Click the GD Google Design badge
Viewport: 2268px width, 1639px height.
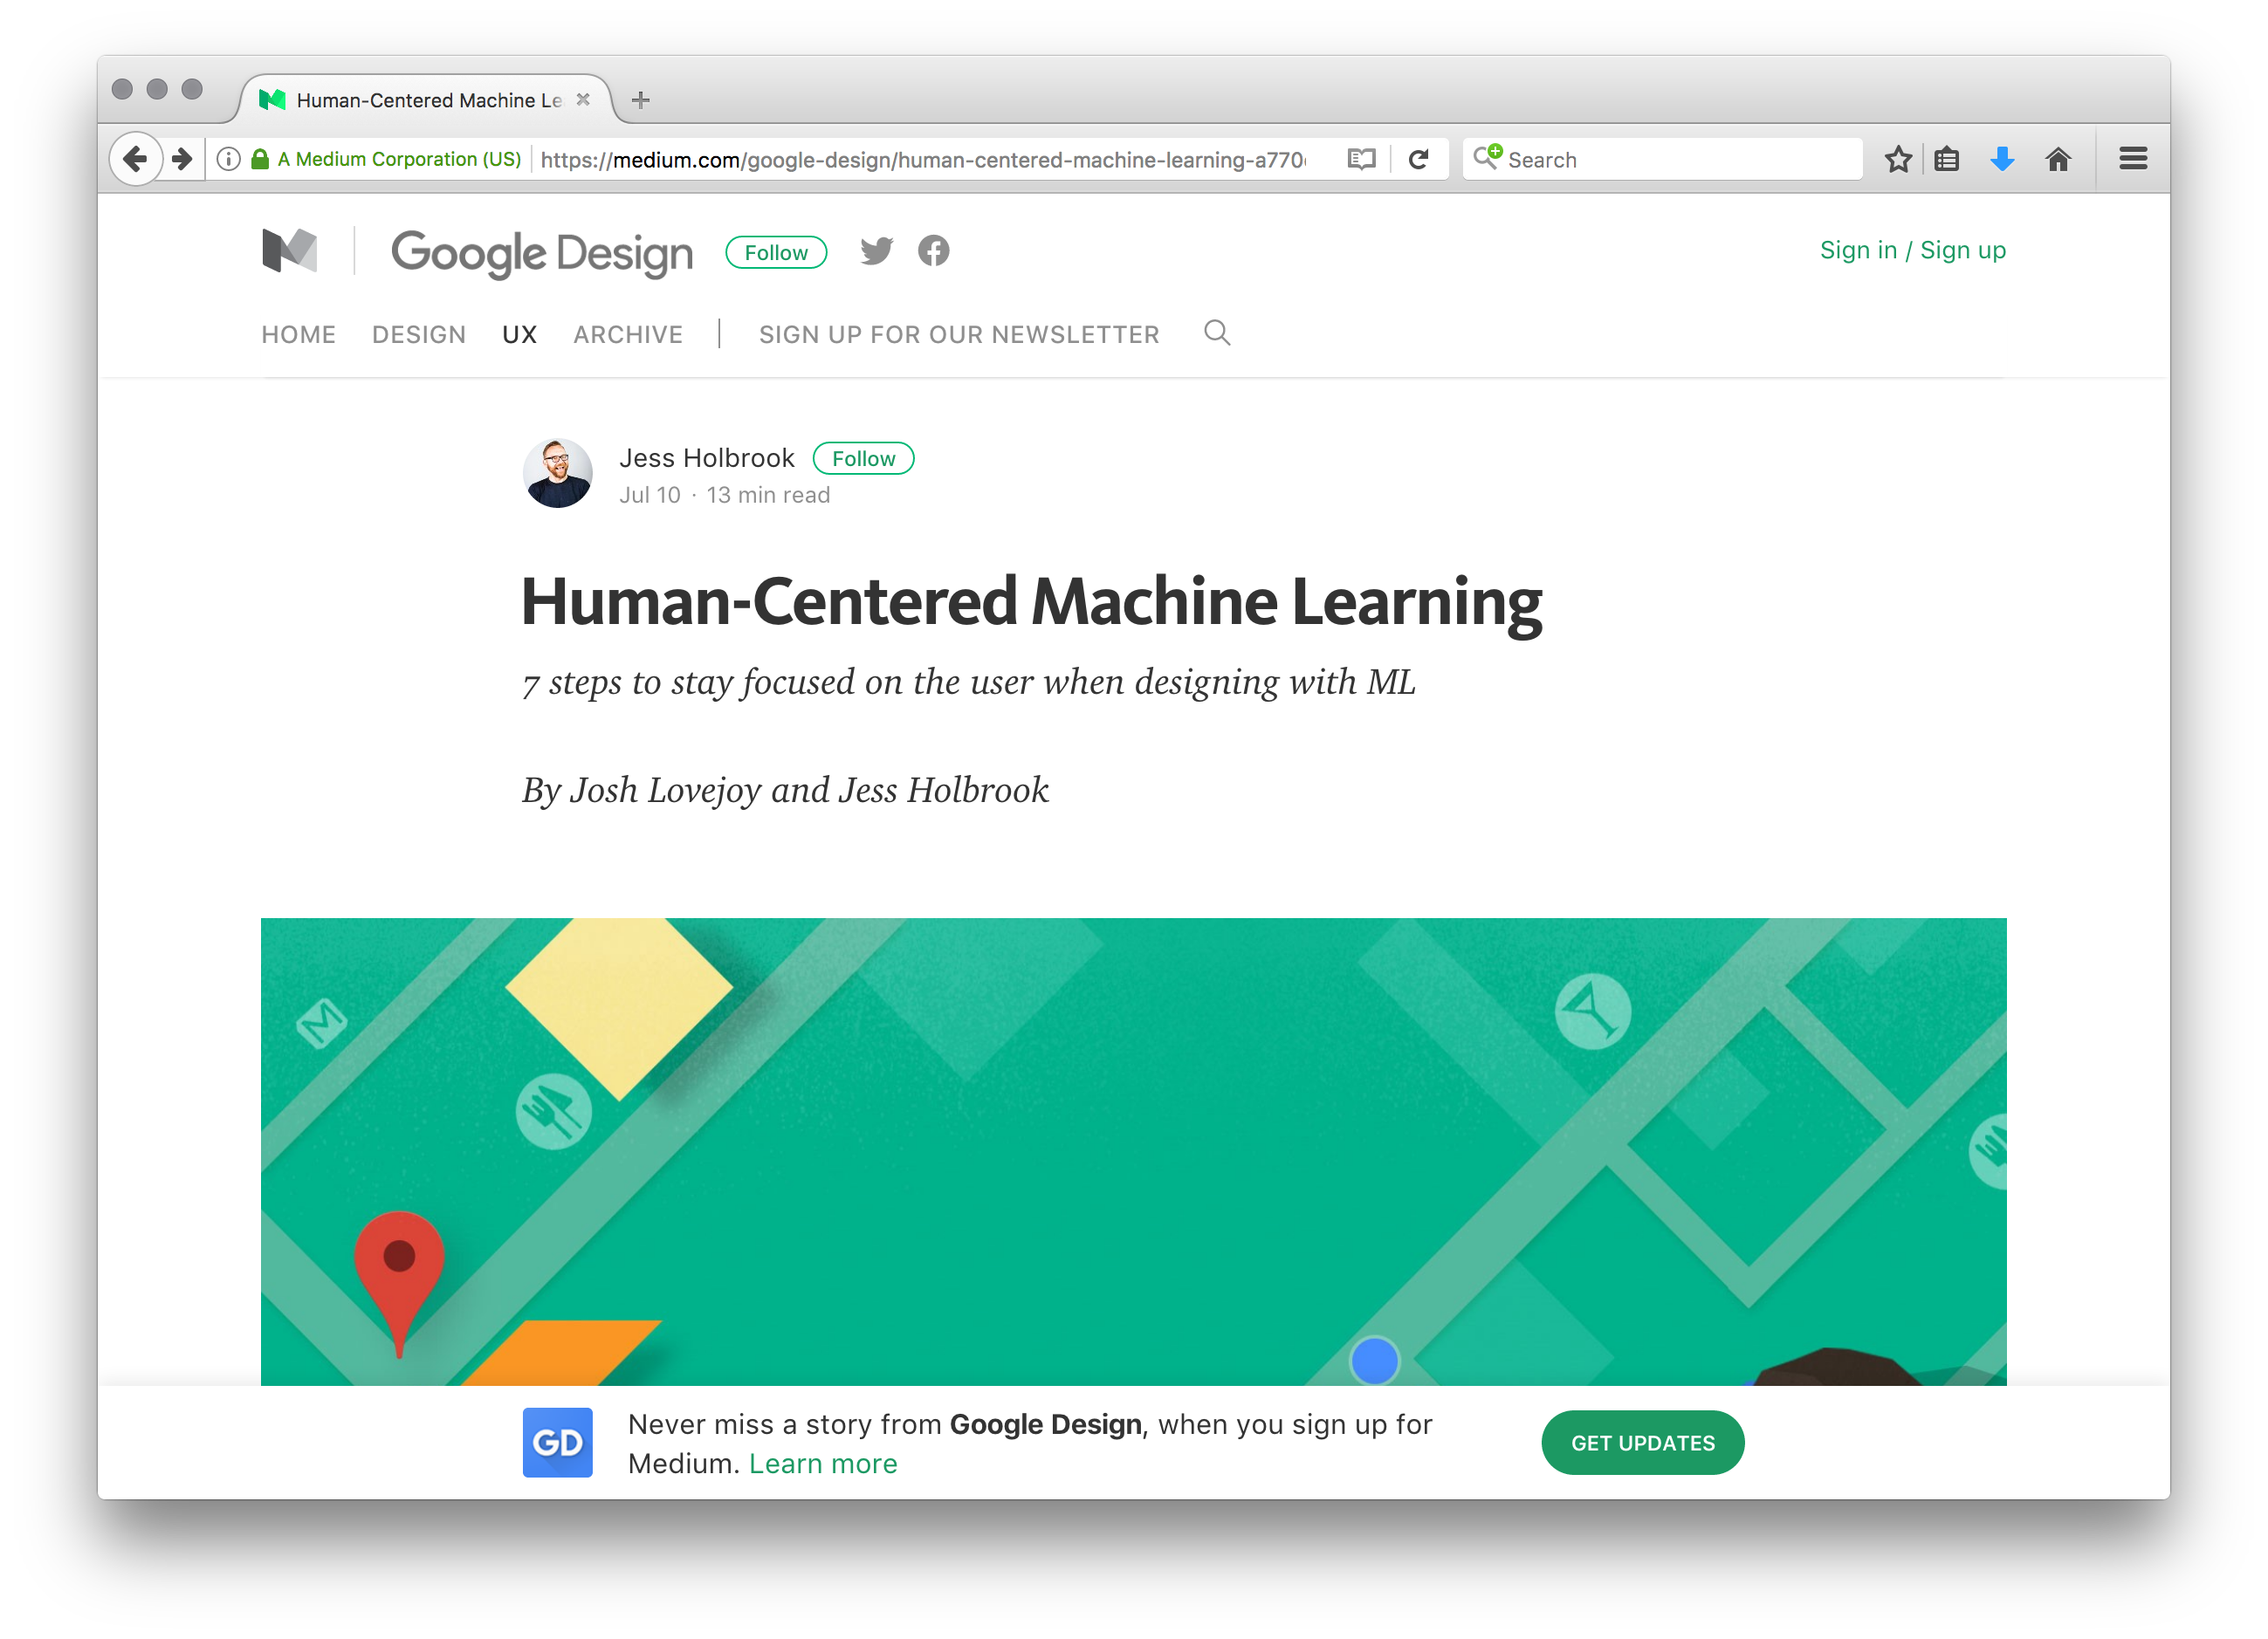(x=557, y=1442)
